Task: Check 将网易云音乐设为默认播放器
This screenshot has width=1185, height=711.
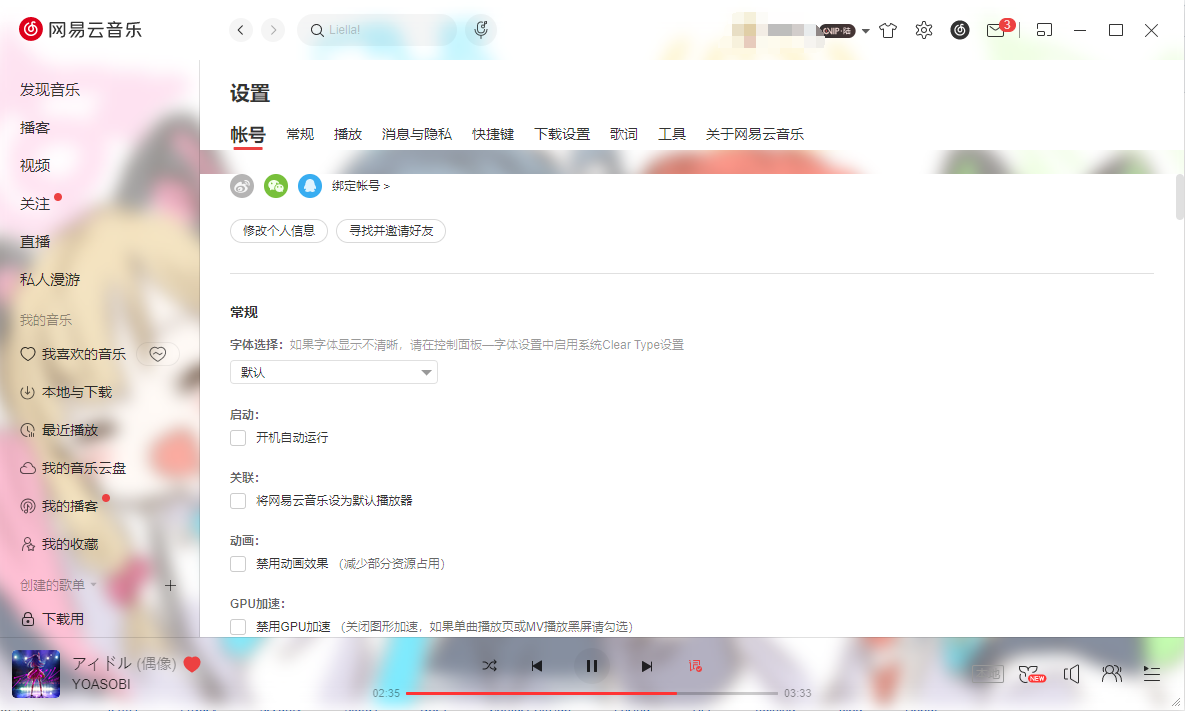Action: click(x=237, y=500)
